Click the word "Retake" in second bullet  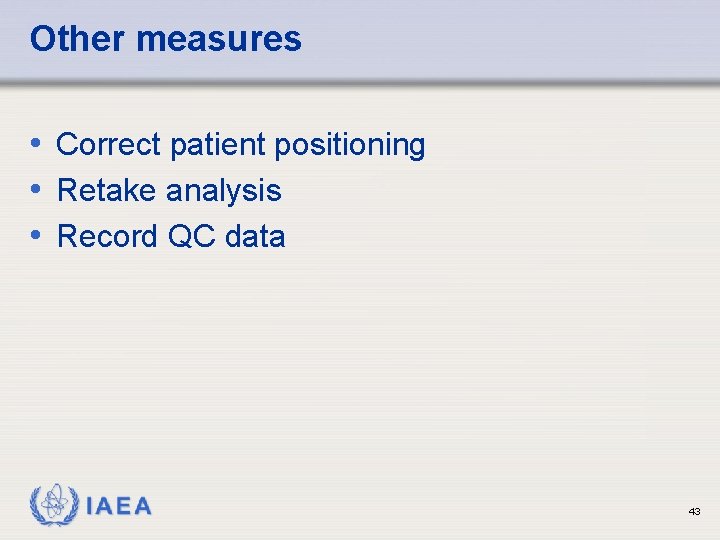point(107,191)
